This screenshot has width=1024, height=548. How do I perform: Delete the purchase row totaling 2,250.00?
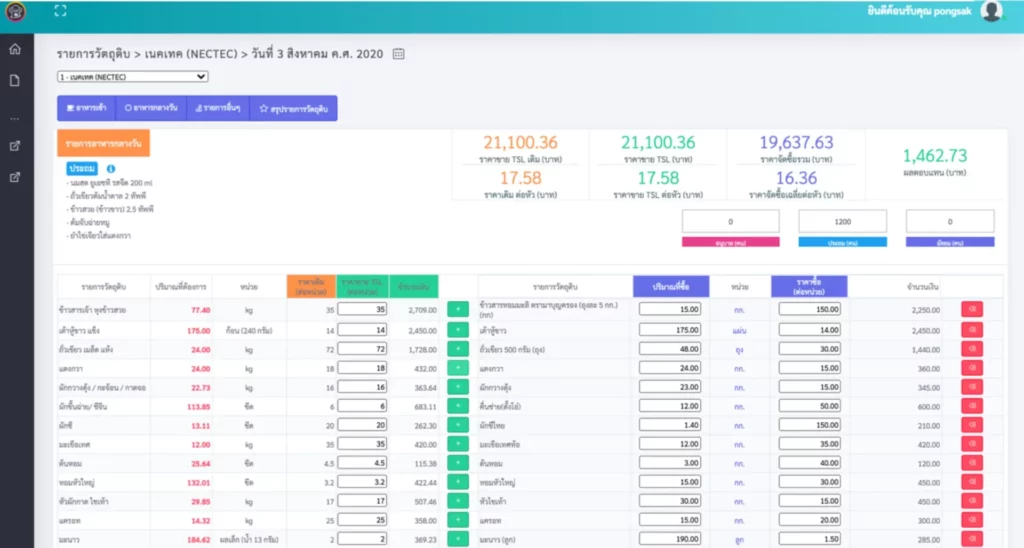[x=972, y=310]
